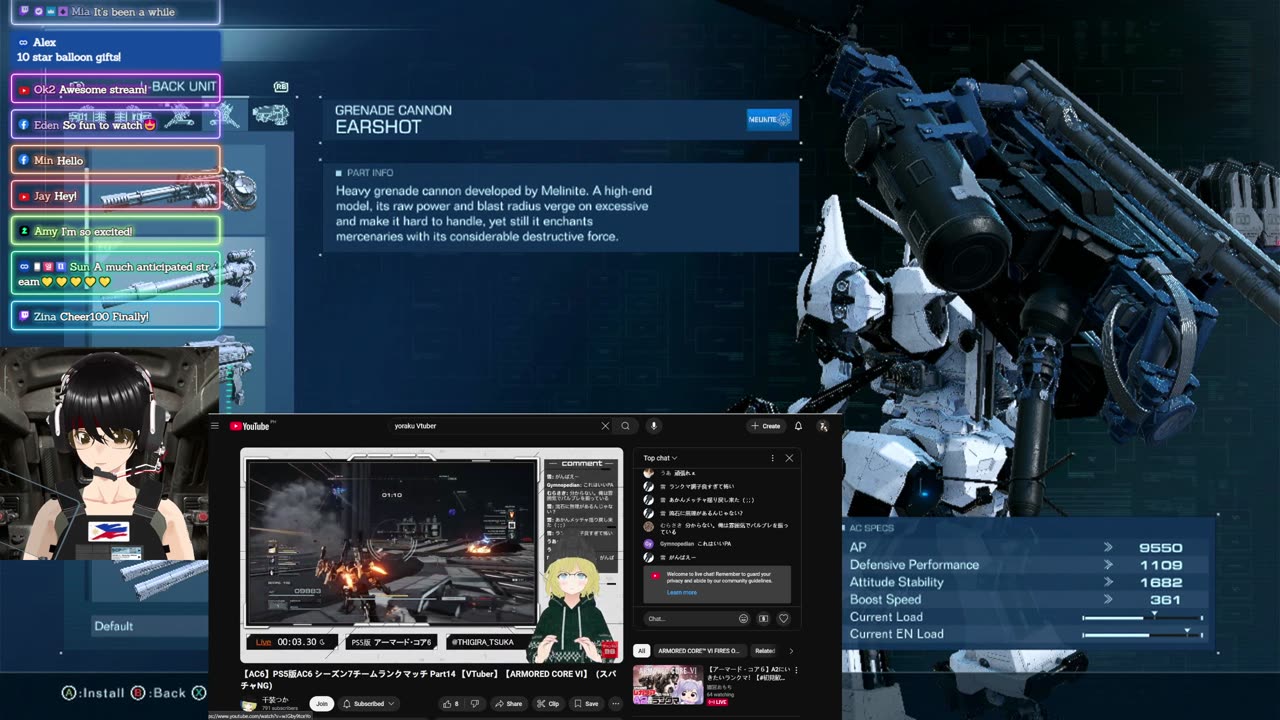
Task: Click Mia's chat overlay message
Action: pos(115,12)
